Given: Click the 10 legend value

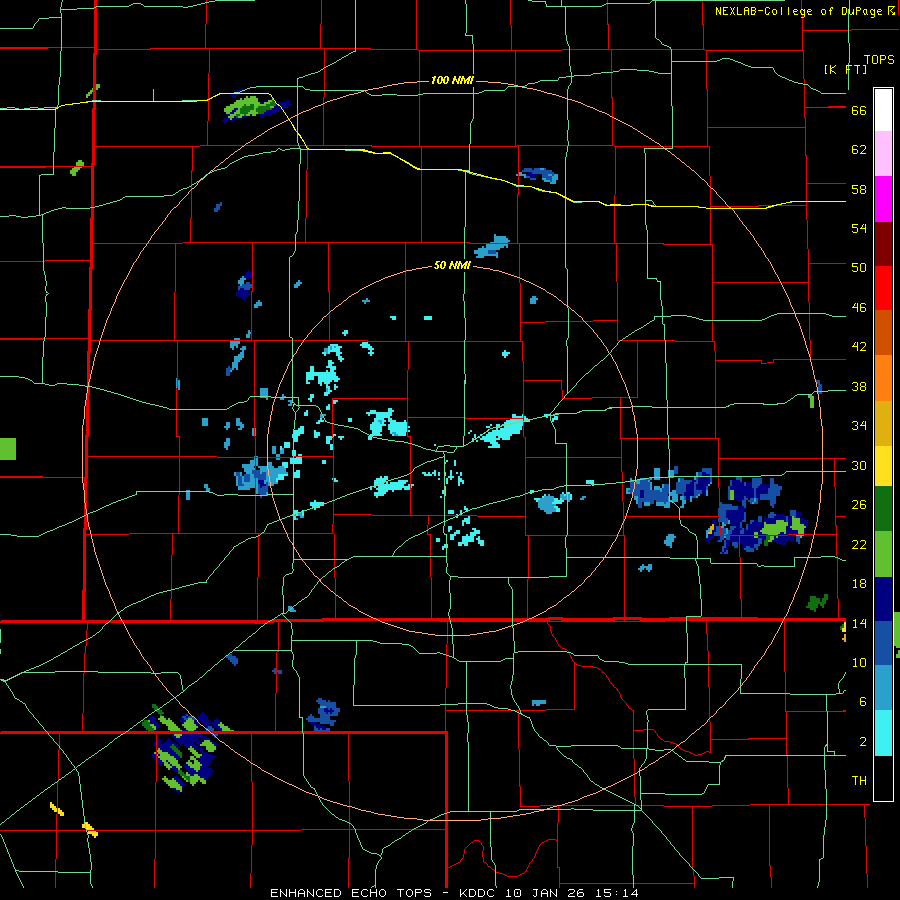Looking at the screenshot, I should click(859, 663).
